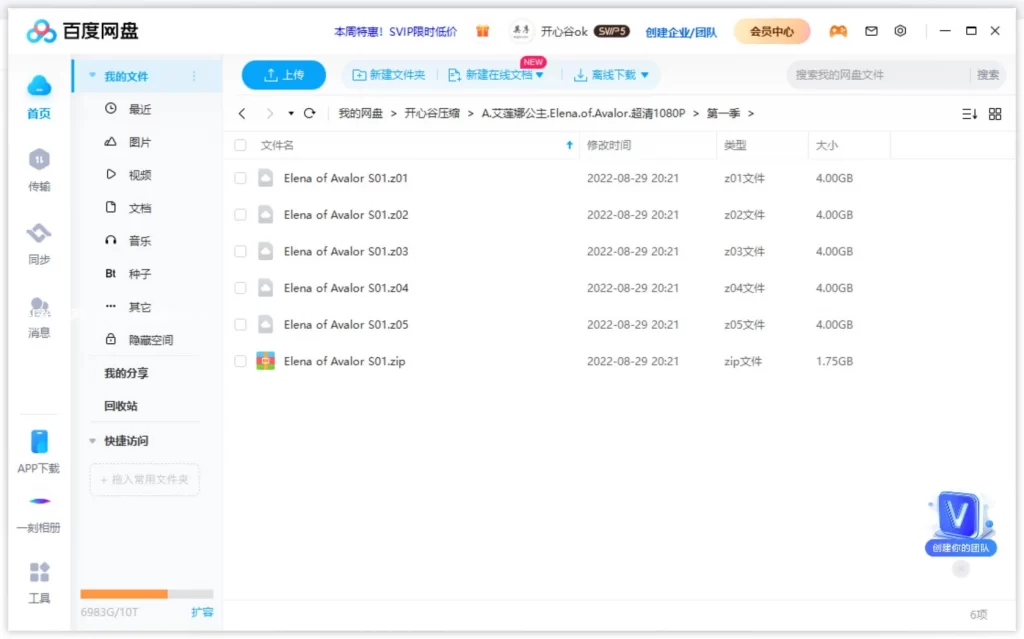The height and width of the screenshot is (639, 1024).
Task: Open the APP下载 download page
Action: point(39,451)
